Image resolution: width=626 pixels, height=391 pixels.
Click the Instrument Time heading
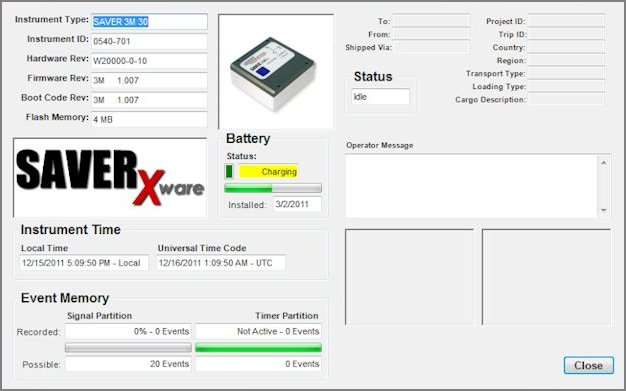point(71,230)
